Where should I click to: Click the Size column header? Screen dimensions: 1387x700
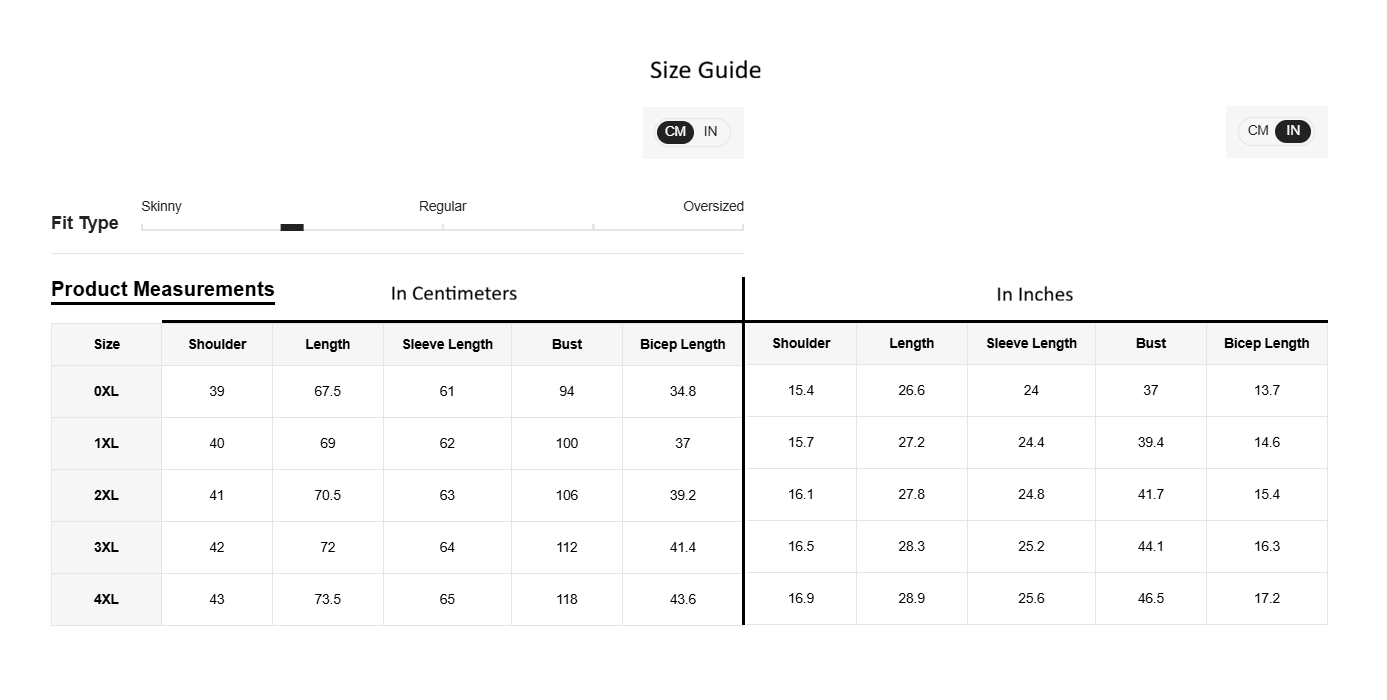point(107,344)
